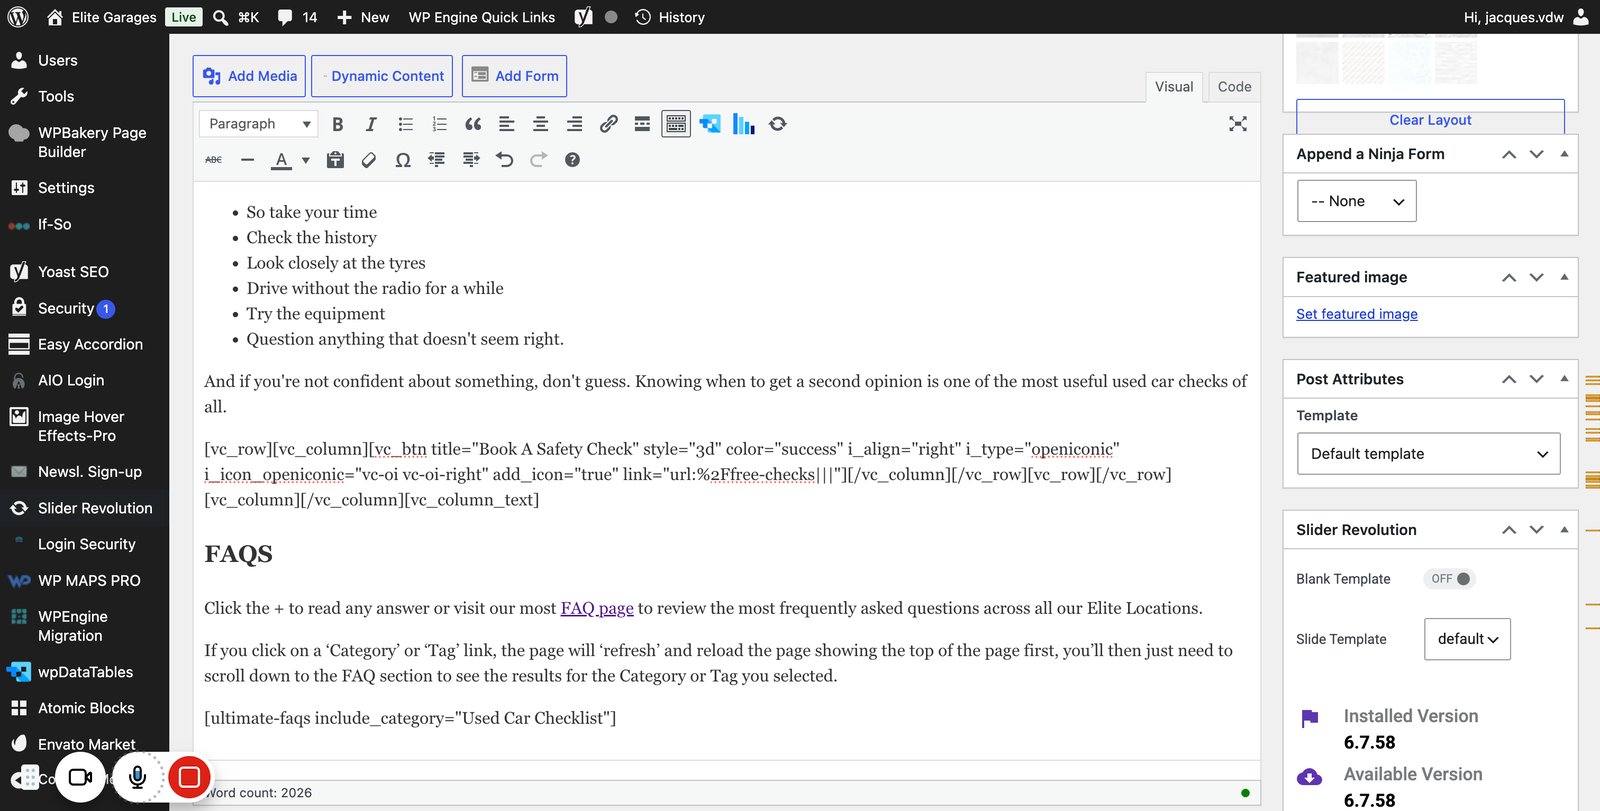The width and height of the screenshot is (1600, 811).
Task: Click the Add Form button
Action: pos(514,76)
